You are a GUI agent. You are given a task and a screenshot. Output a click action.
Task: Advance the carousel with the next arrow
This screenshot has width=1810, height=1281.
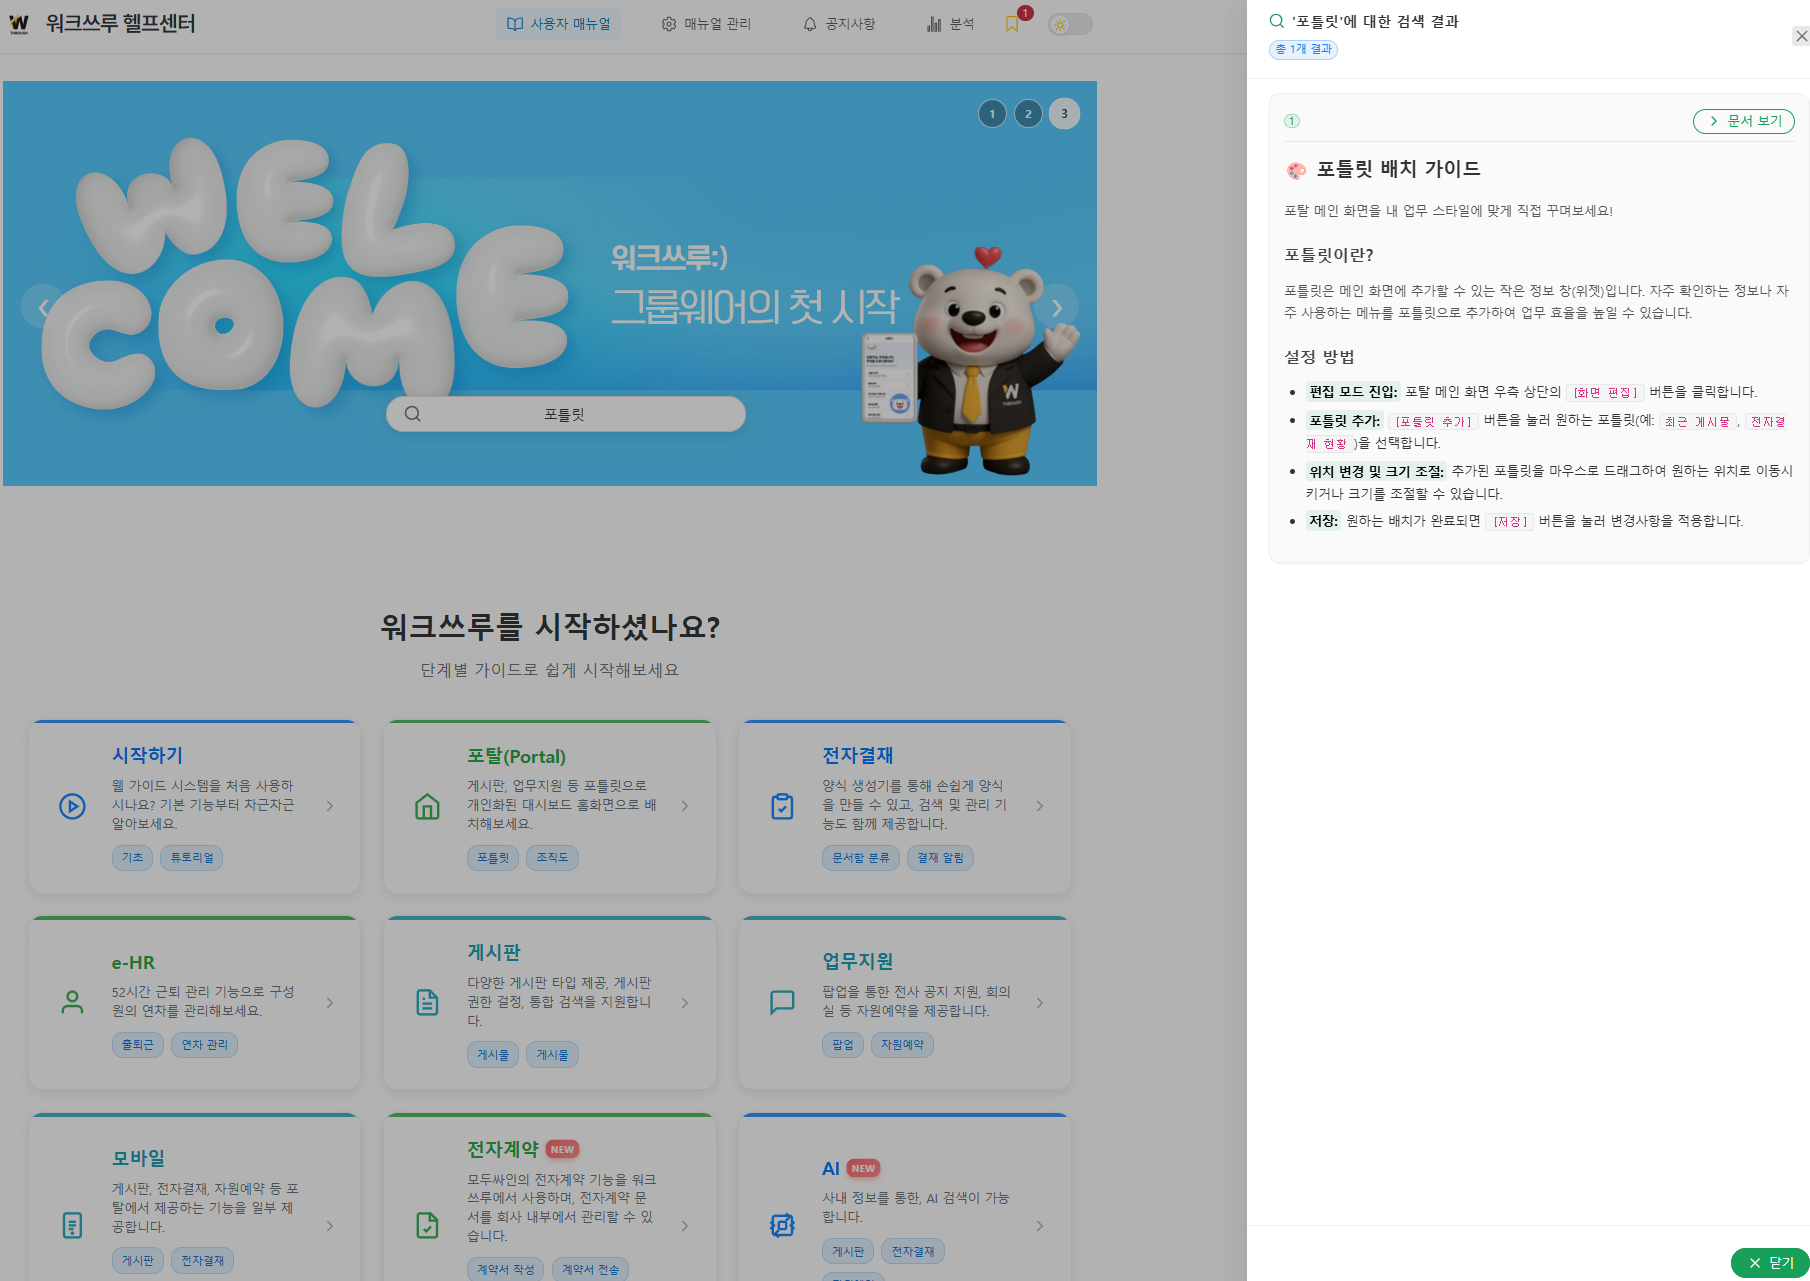pyautogui.click(x=1057, y=306)
